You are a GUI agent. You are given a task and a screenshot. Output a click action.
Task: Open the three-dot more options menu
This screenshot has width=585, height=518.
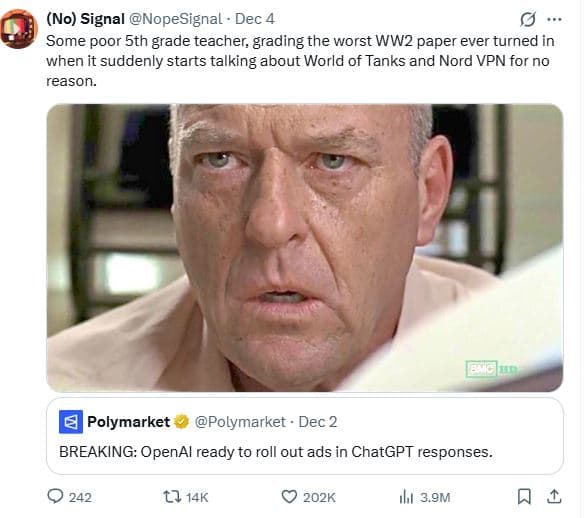pyautogui.click(x=554, y=19)
